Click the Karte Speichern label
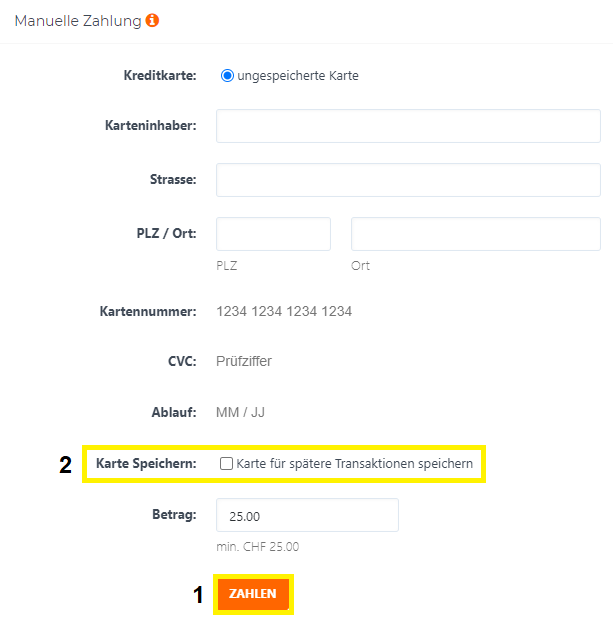This screenshot has width=613, height=622. coord(146,463)
